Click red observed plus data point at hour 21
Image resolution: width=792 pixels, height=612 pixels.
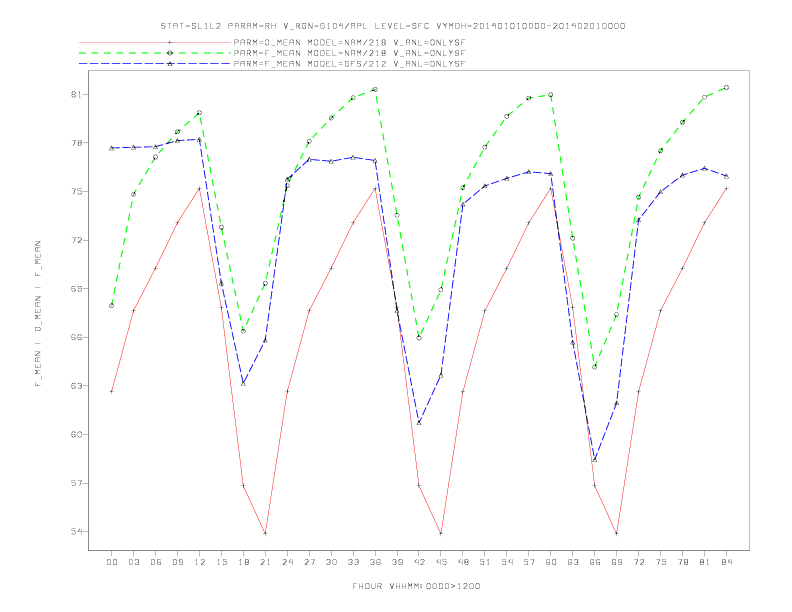265,533
